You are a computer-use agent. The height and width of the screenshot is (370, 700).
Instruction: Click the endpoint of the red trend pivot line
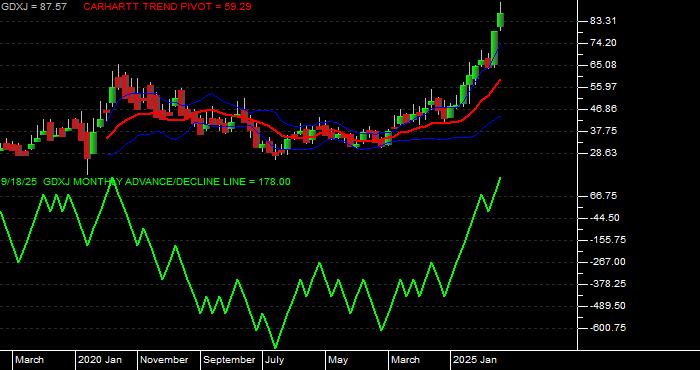tap(500, 80)
